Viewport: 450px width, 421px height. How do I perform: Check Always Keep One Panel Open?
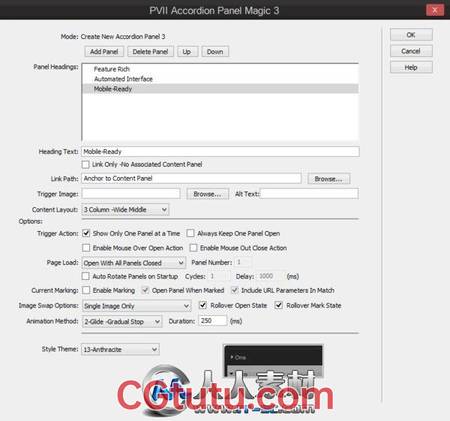point(190,233)
